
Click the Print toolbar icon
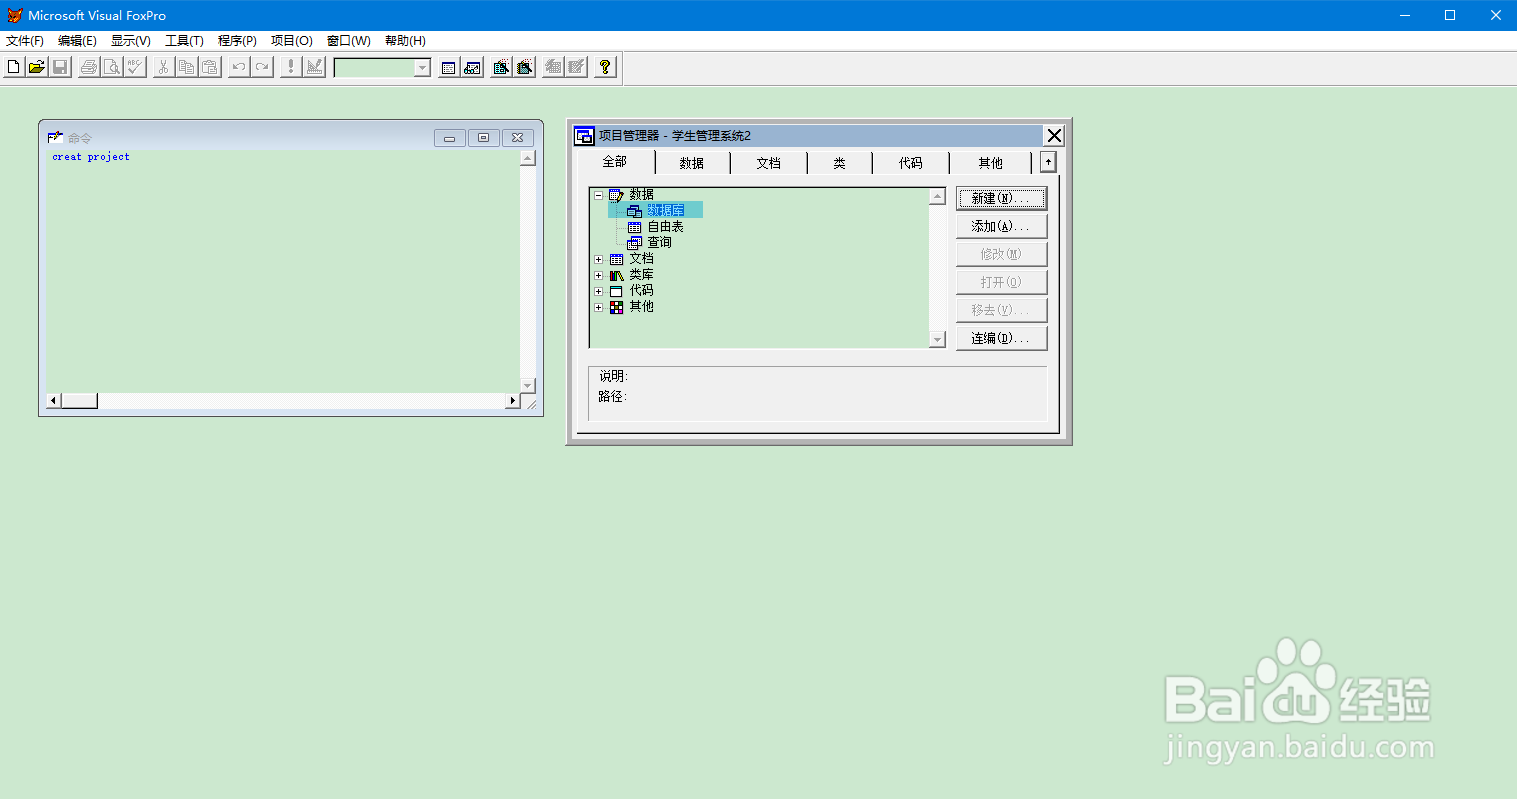[89, 67]
